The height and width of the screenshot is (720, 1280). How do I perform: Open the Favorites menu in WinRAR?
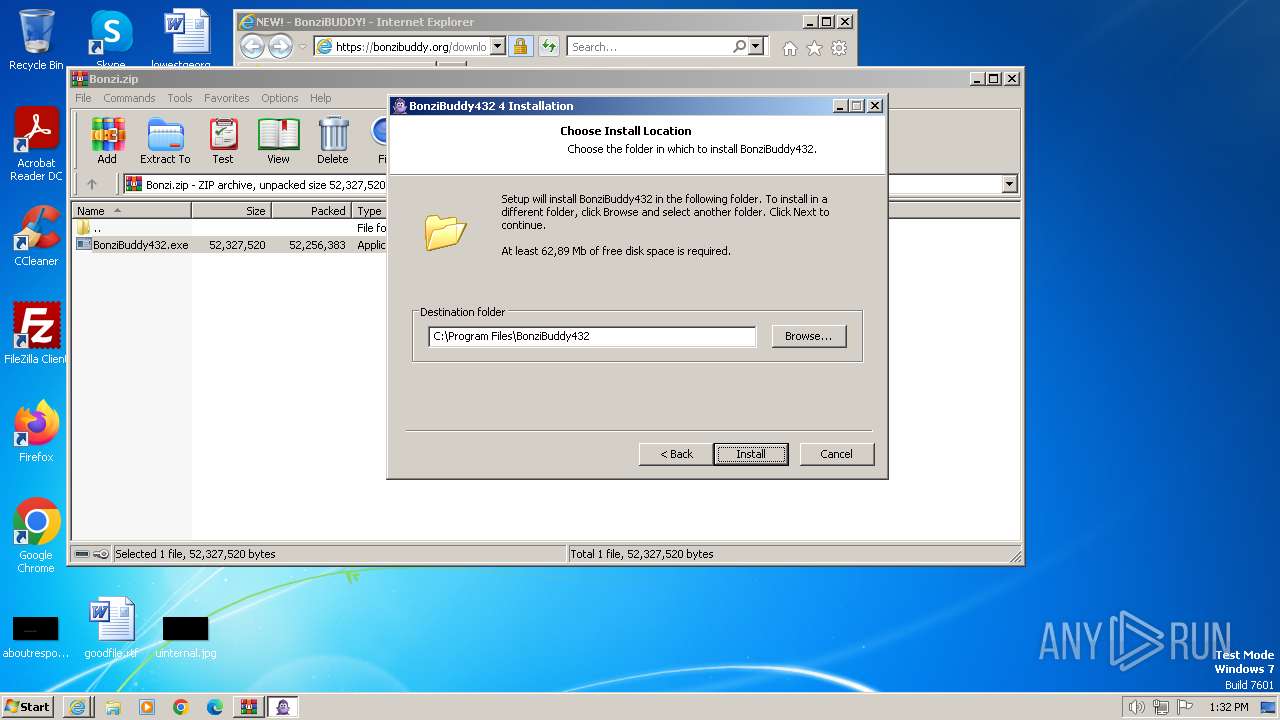[227, 98]
